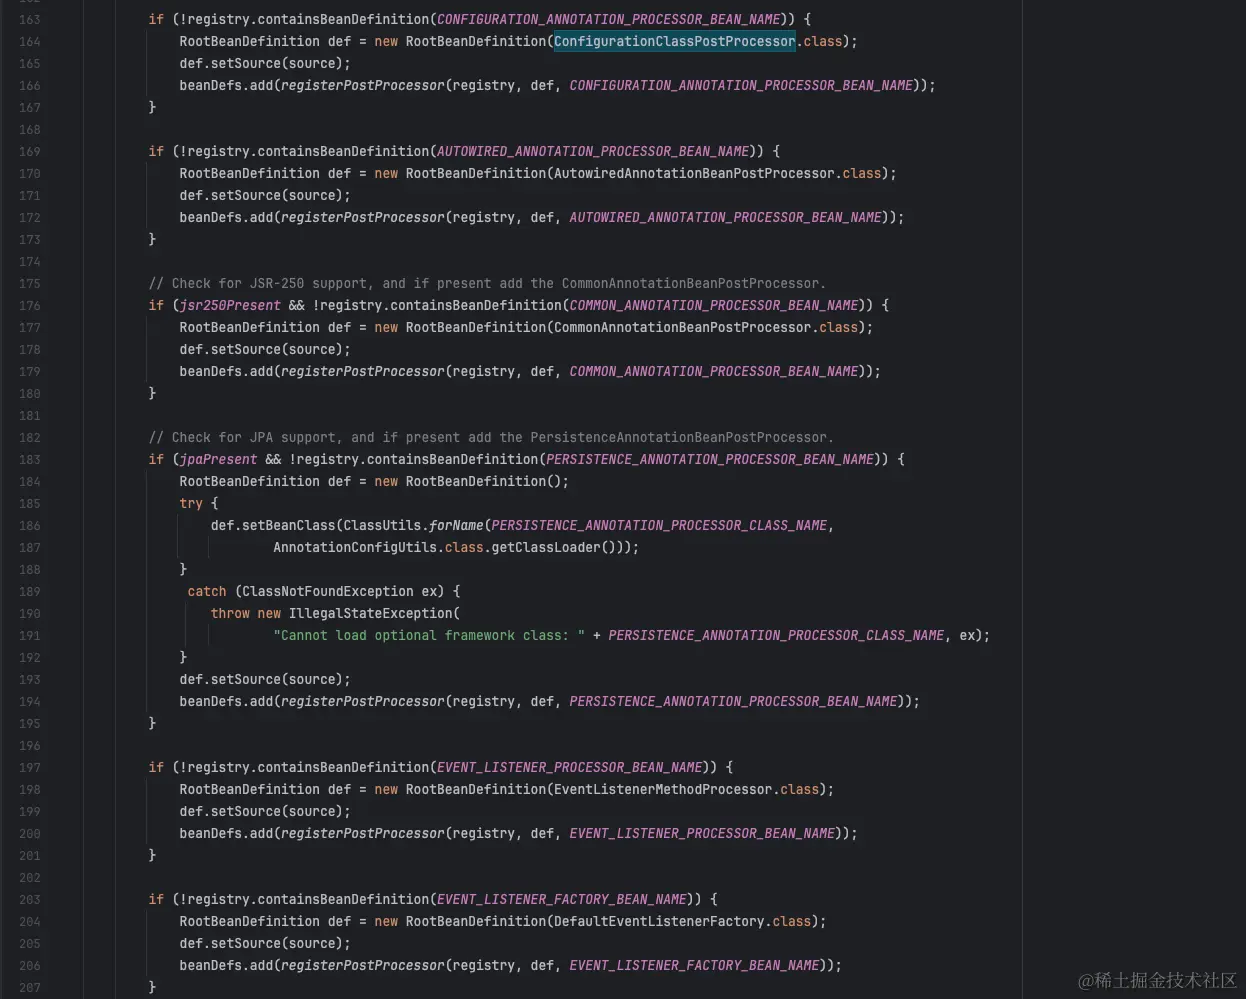Image resolution: width=1246 pixels, height=999 pixels.
Task: Click the ClassUtils identifier
Action: tap(382, 525)
